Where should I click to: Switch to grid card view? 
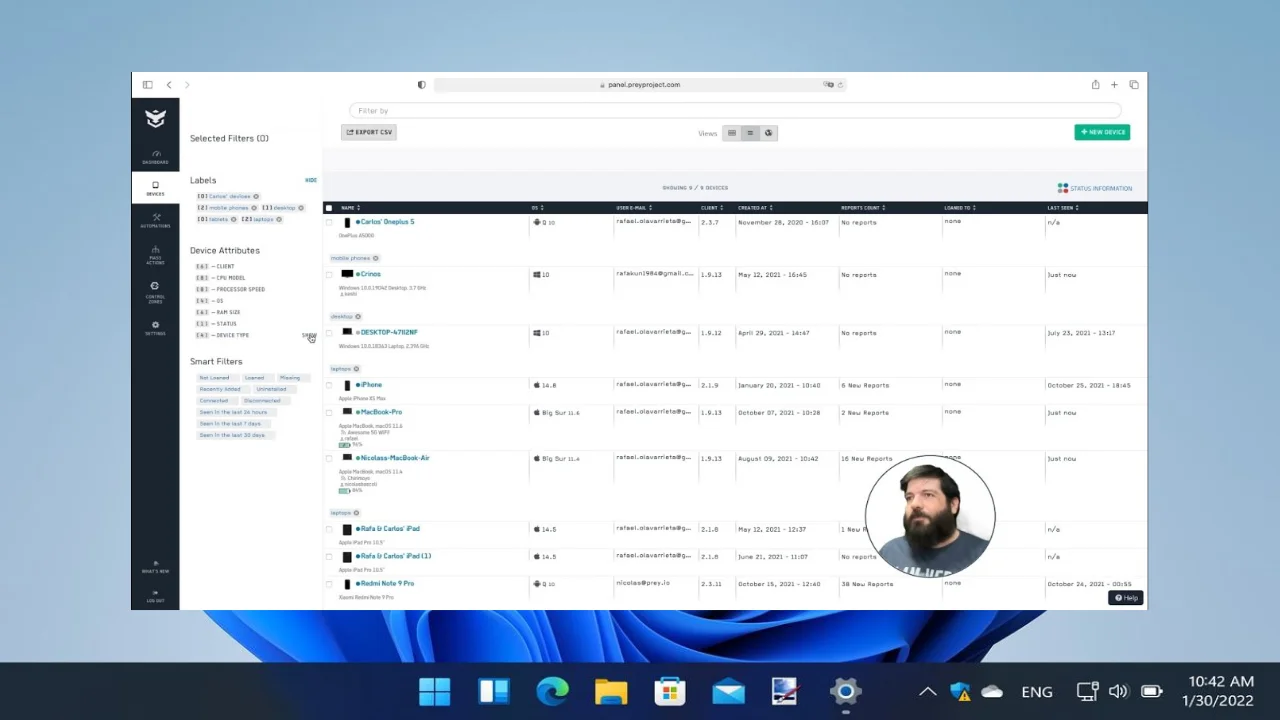pos(732,133)
